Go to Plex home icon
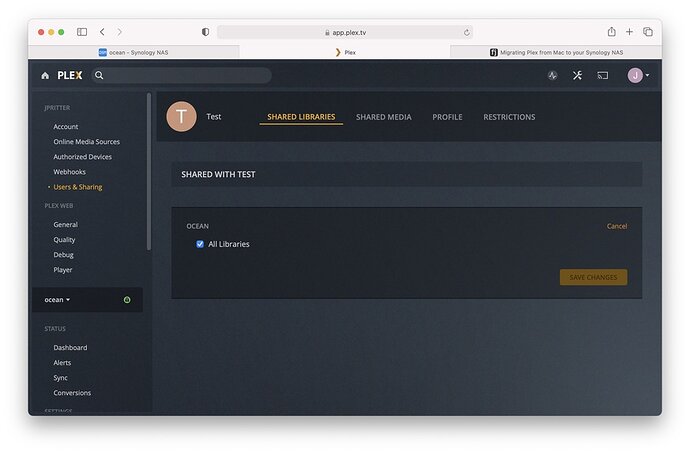690x452 pixels. point(45,76)
